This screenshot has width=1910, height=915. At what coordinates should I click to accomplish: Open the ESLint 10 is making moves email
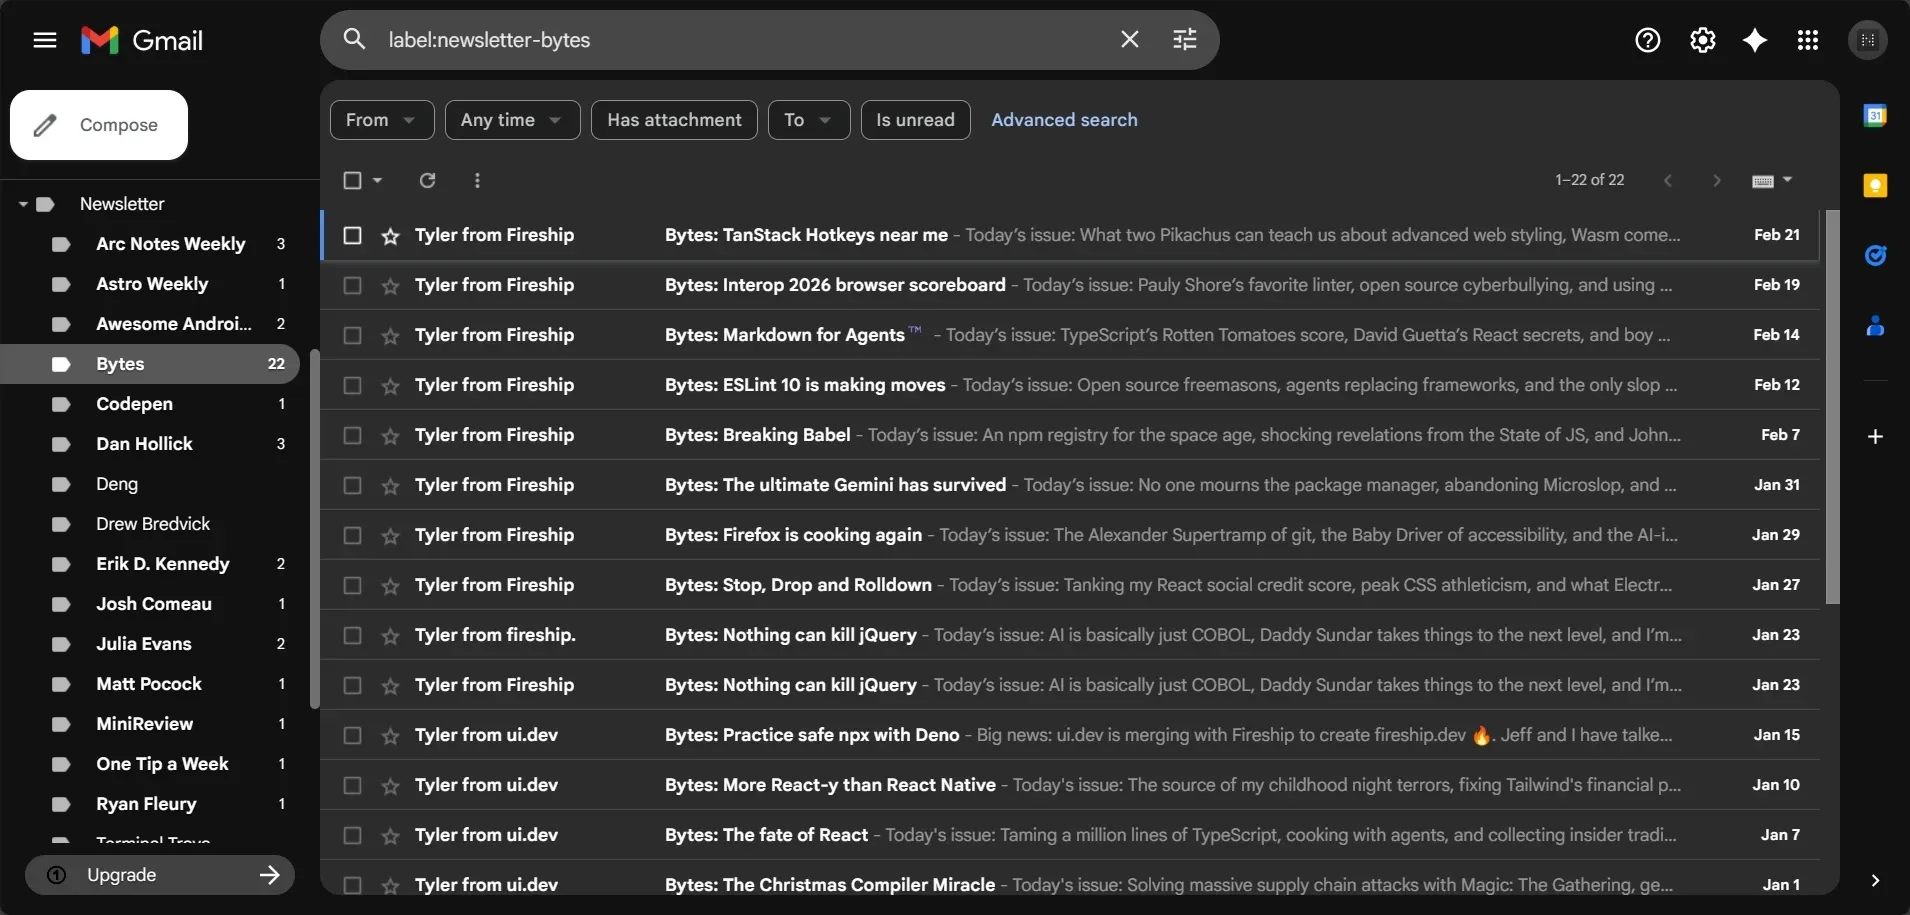(x=1070, y=385)
